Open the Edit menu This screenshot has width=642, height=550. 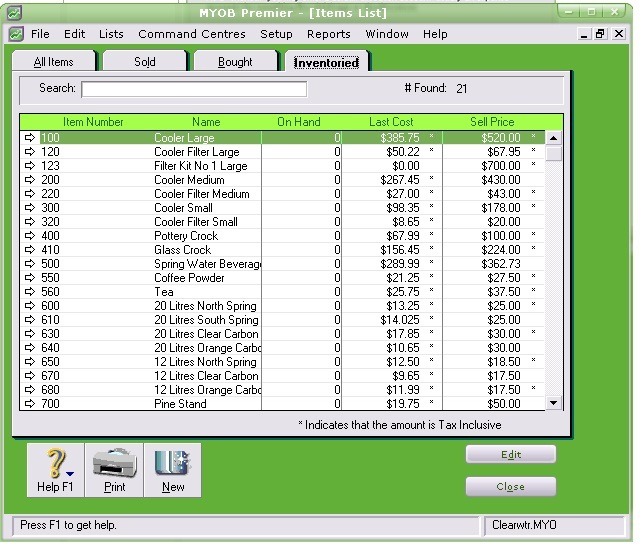coord(74,34)
